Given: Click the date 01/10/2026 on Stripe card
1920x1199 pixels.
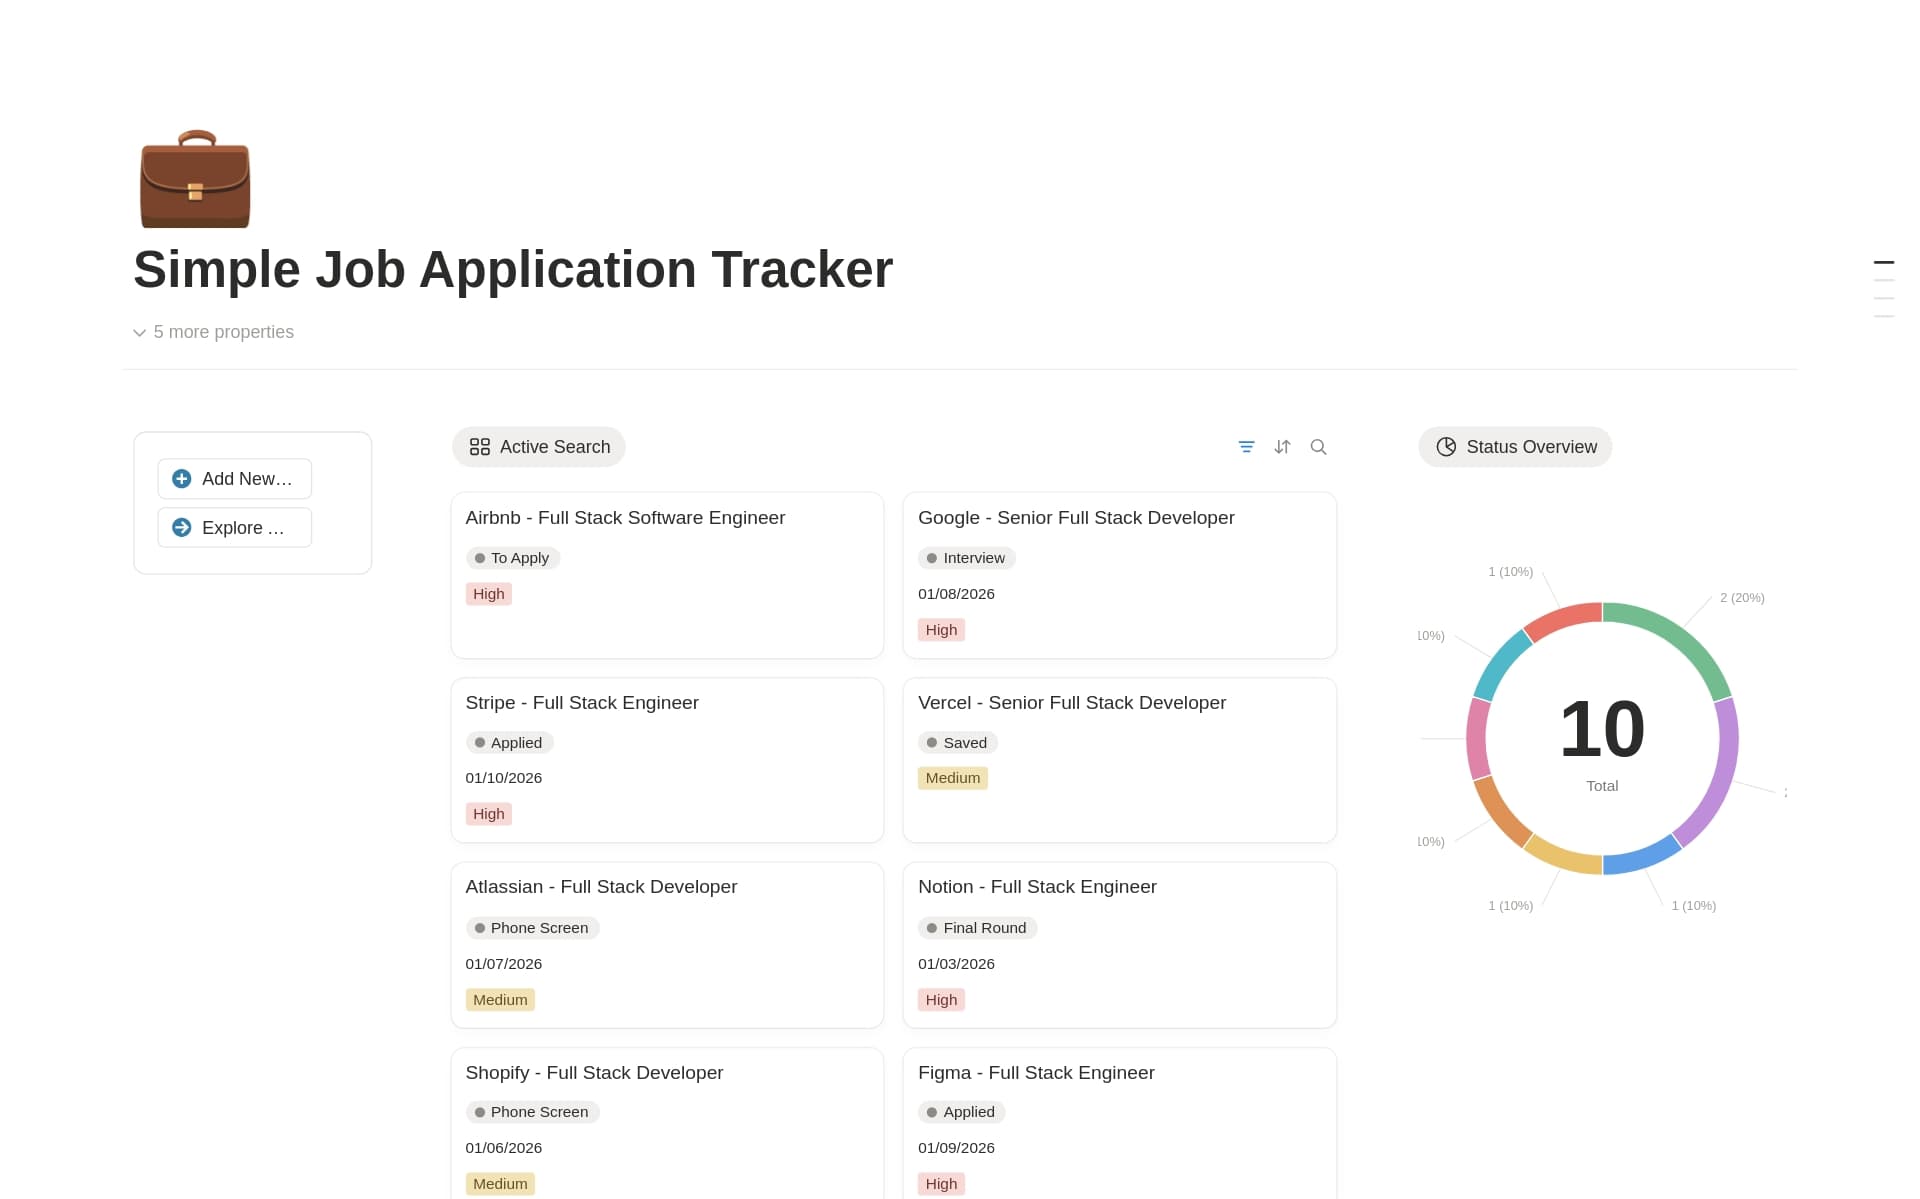Looking at the screenshot, I should 503,778.
